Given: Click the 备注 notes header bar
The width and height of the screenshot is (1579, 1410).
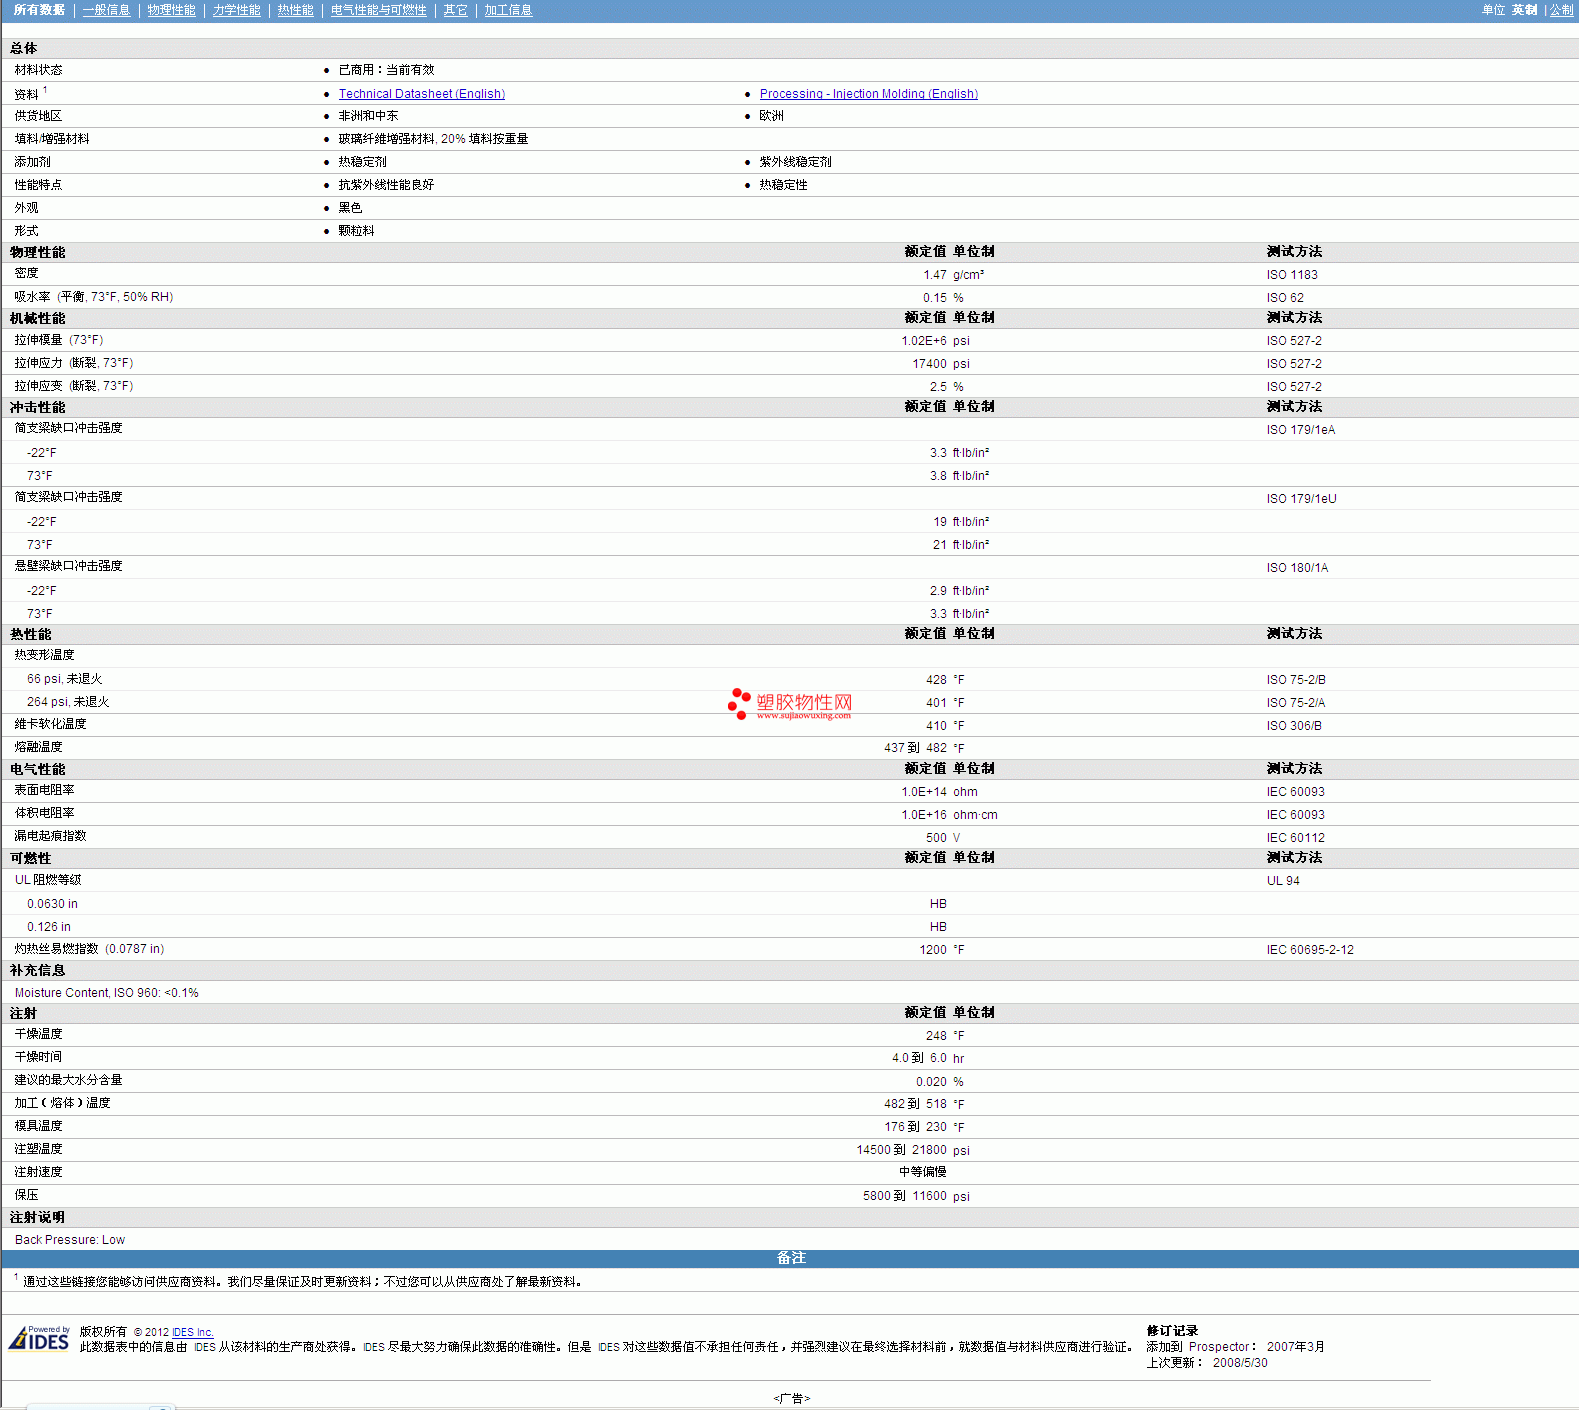Looking at the screenshot, I should point(790,1258).
